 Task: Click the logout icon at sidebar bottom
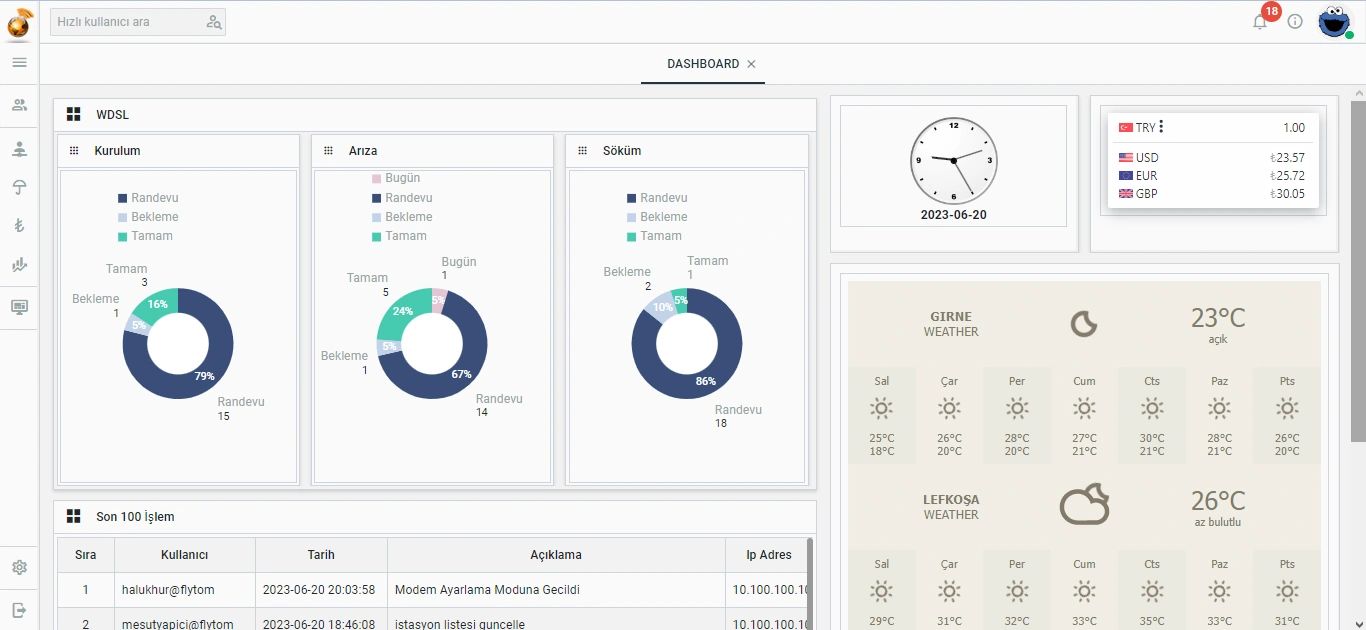click(19, 609)
